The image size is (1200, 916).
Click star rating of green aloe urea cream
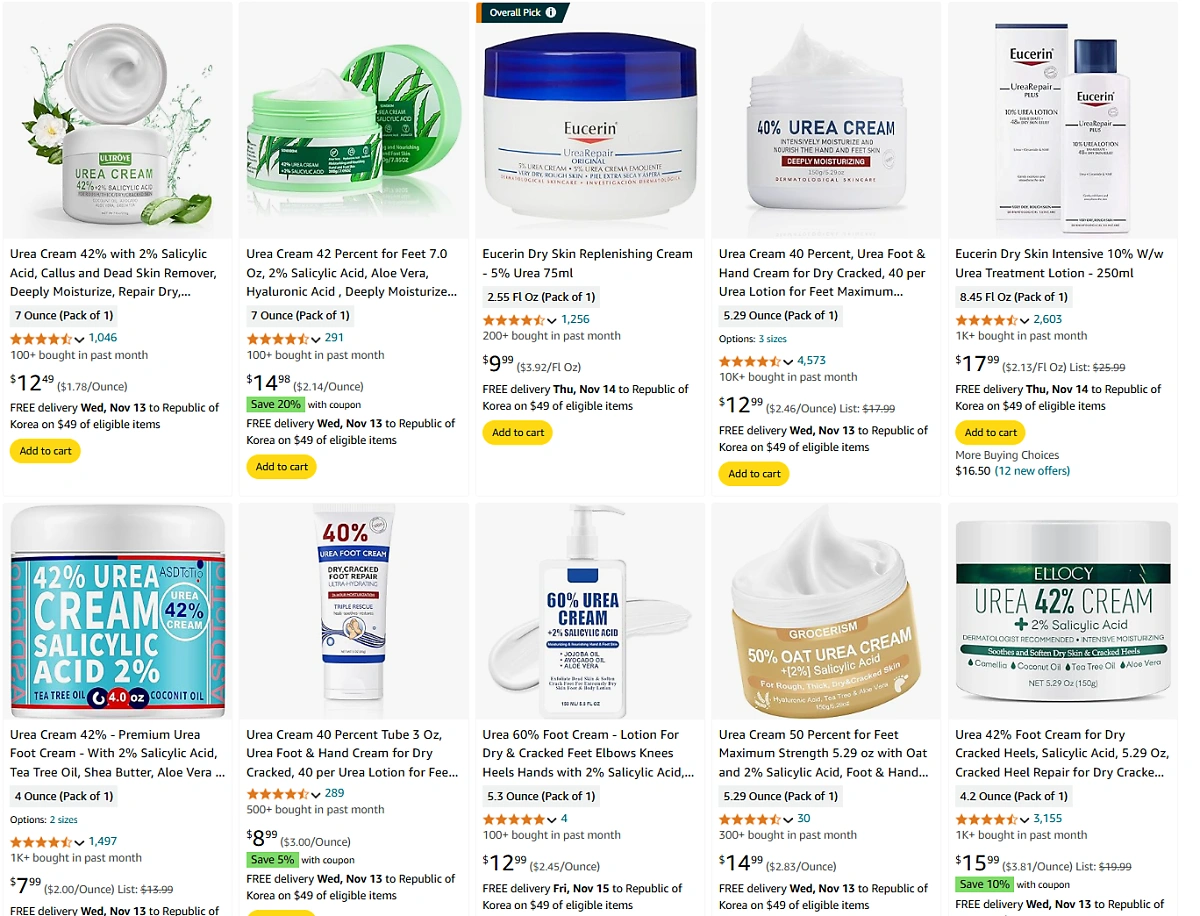pyautogui.click(x=277, y=339)
